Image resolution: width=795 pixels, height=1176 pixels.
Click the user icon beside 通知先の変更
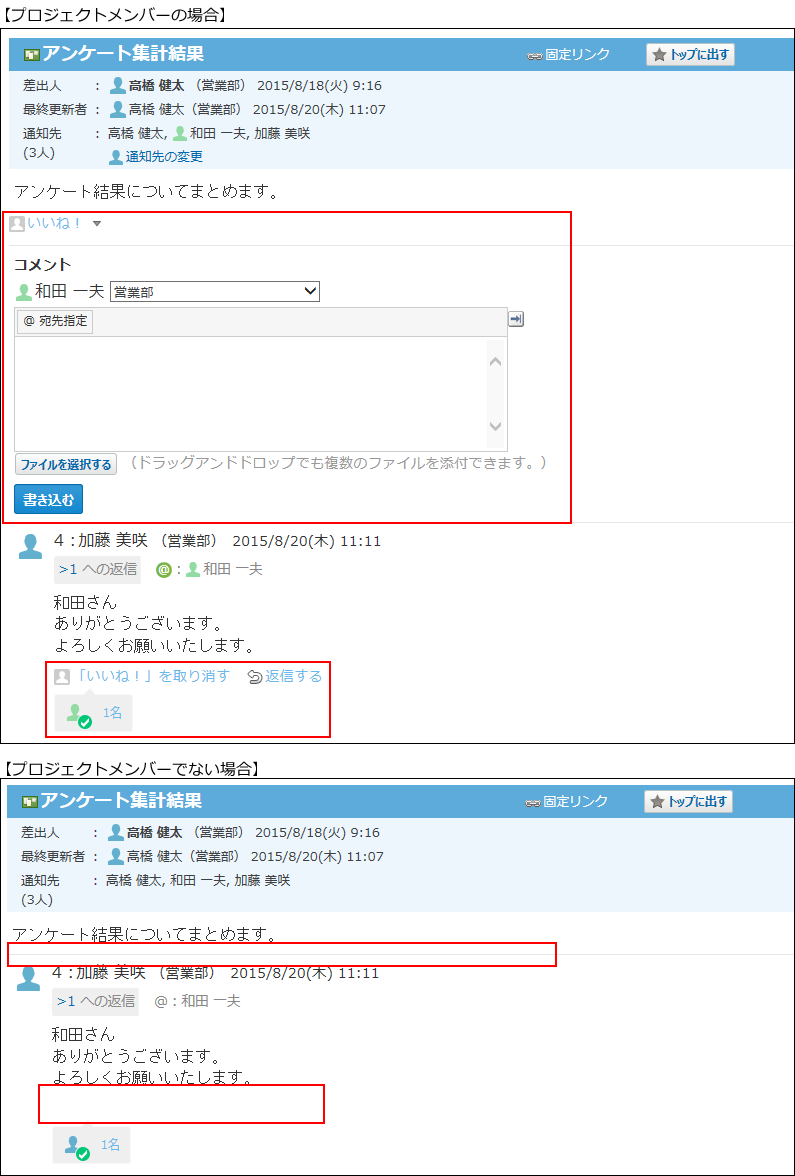click(116, 157)
